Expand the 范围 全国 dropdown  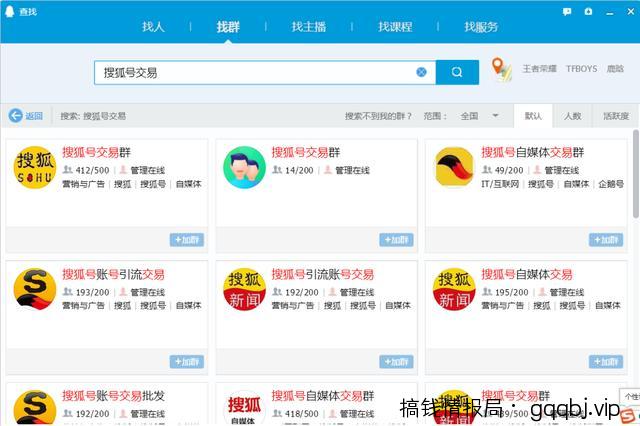click(479, 116)
